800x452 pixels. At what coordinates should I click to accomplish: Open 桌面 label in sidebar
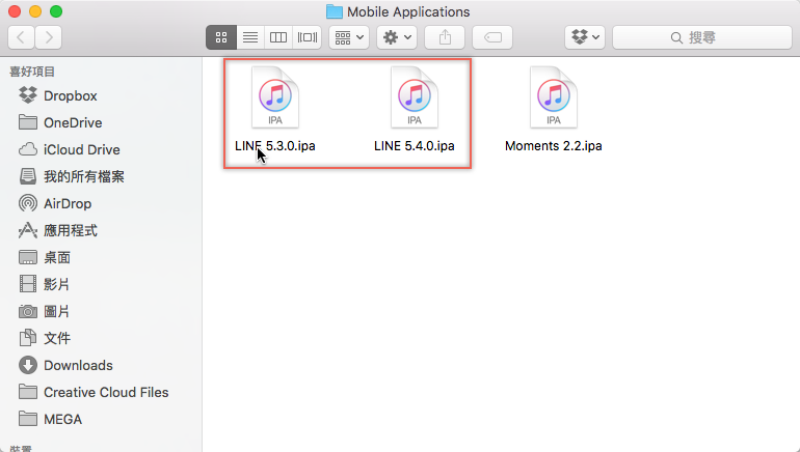57,258
